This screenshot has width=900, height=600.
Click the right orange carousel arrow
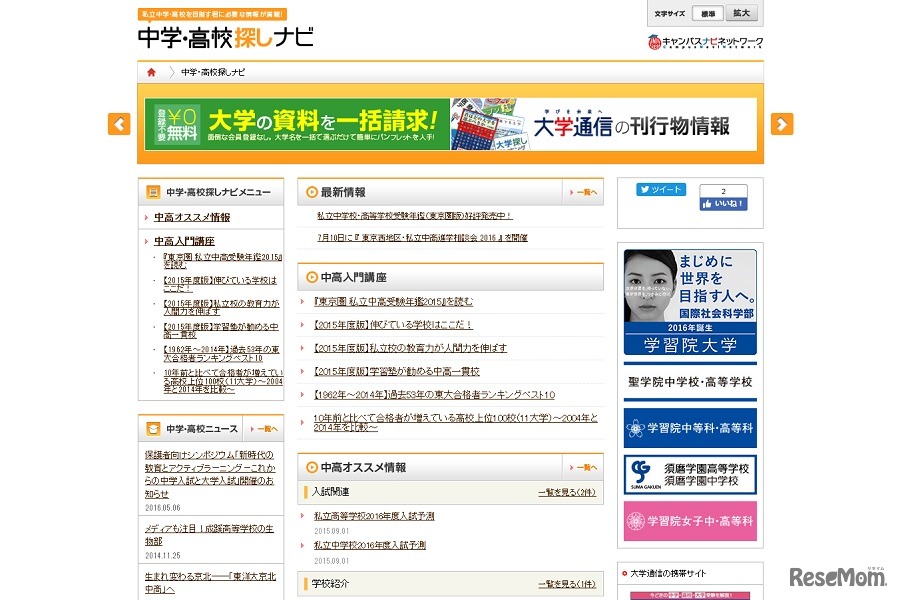(781, 124)
